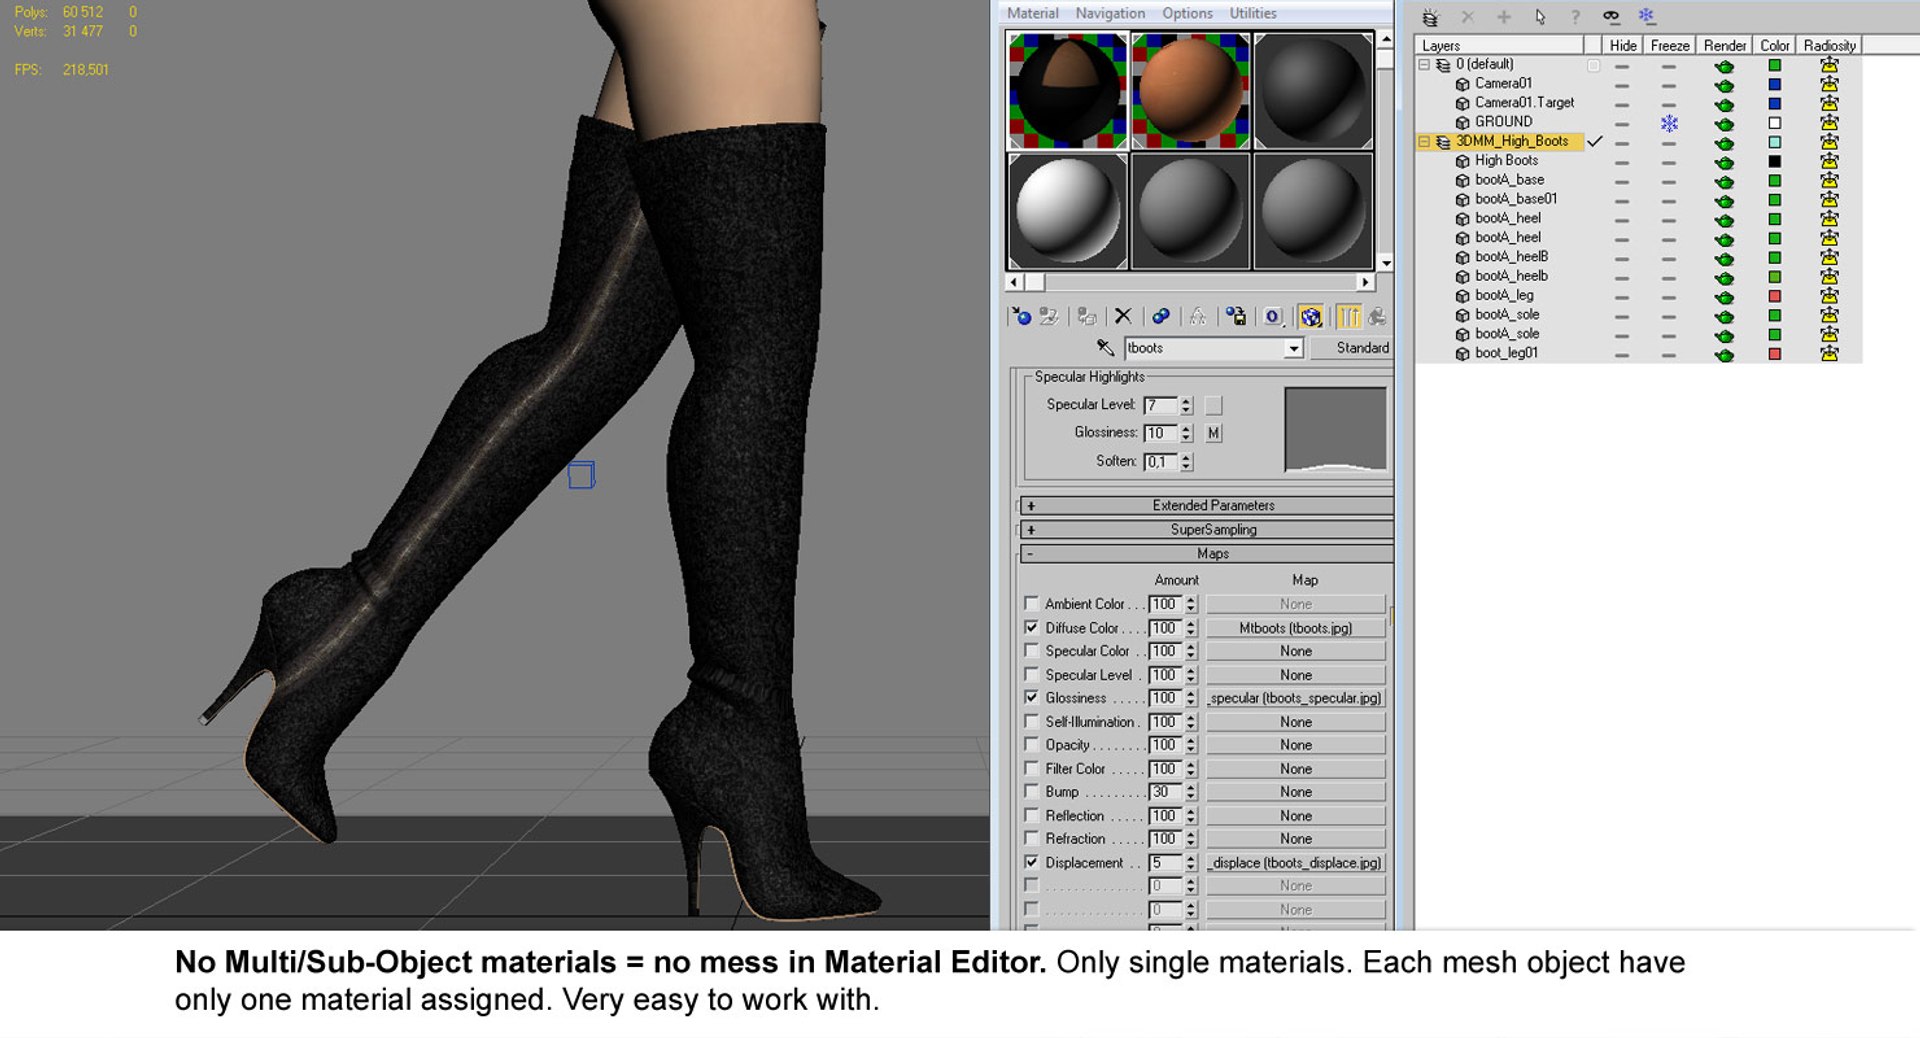This screenshot has width=1920, height=1038.
Task: Pick material from object with eyedropper
Action: 1105,348
